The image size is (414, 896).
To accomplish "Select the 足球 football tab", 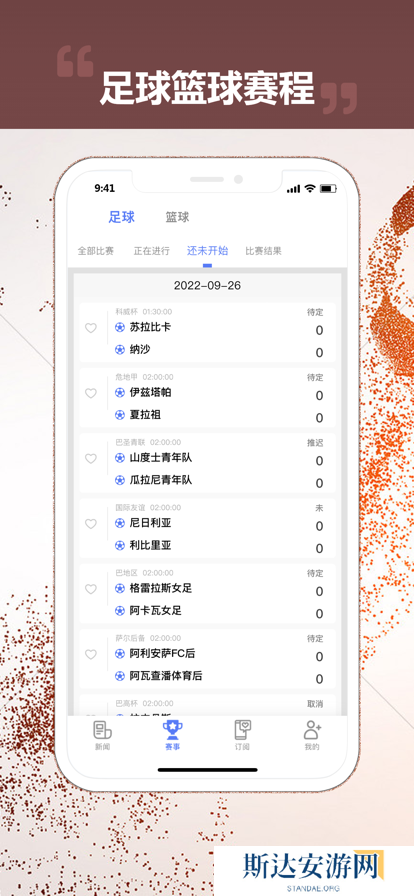I will point(122,217).
